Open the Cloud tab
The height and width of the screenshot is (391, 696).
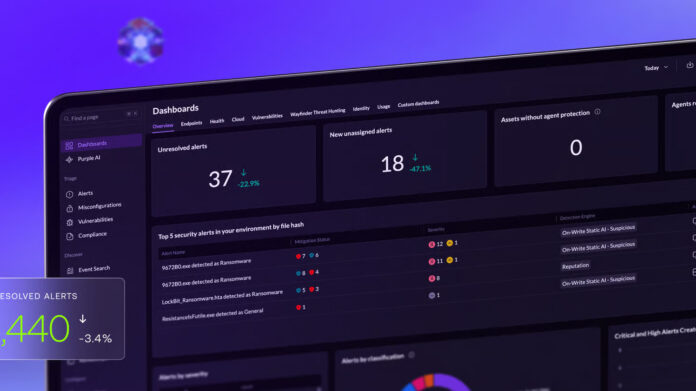pyautogui.click(x=238, y=119)
